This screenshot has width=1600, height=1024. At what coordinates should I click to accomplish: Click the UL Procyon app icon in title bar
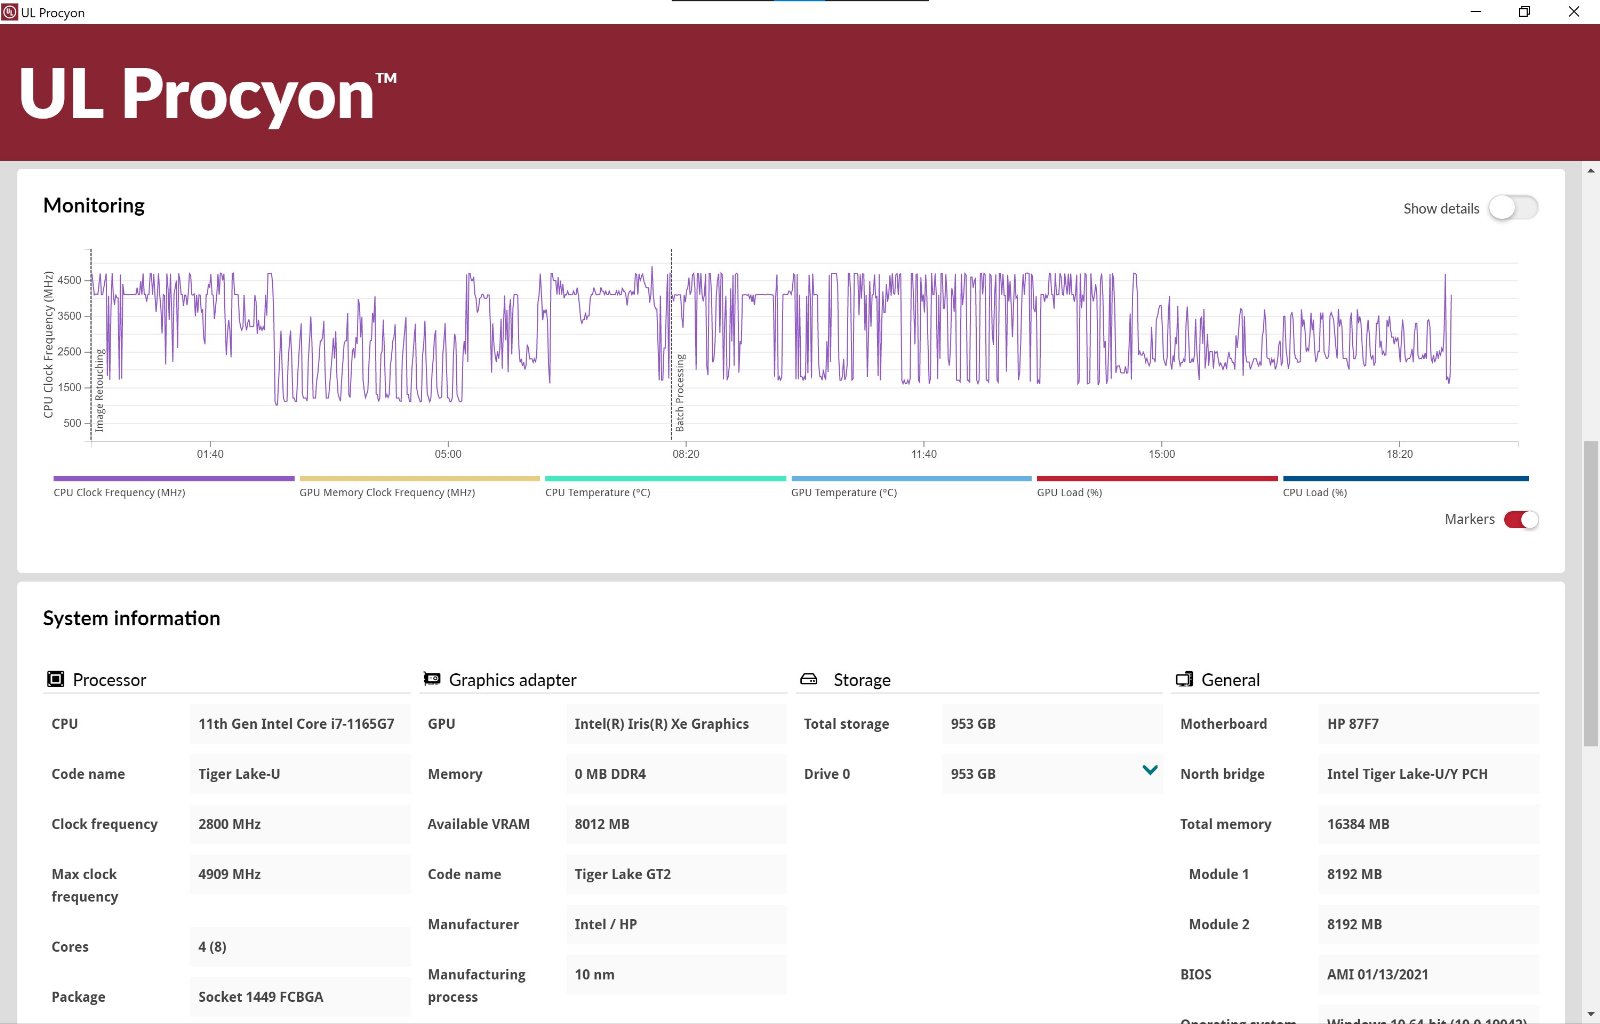[x=10, y=12]
